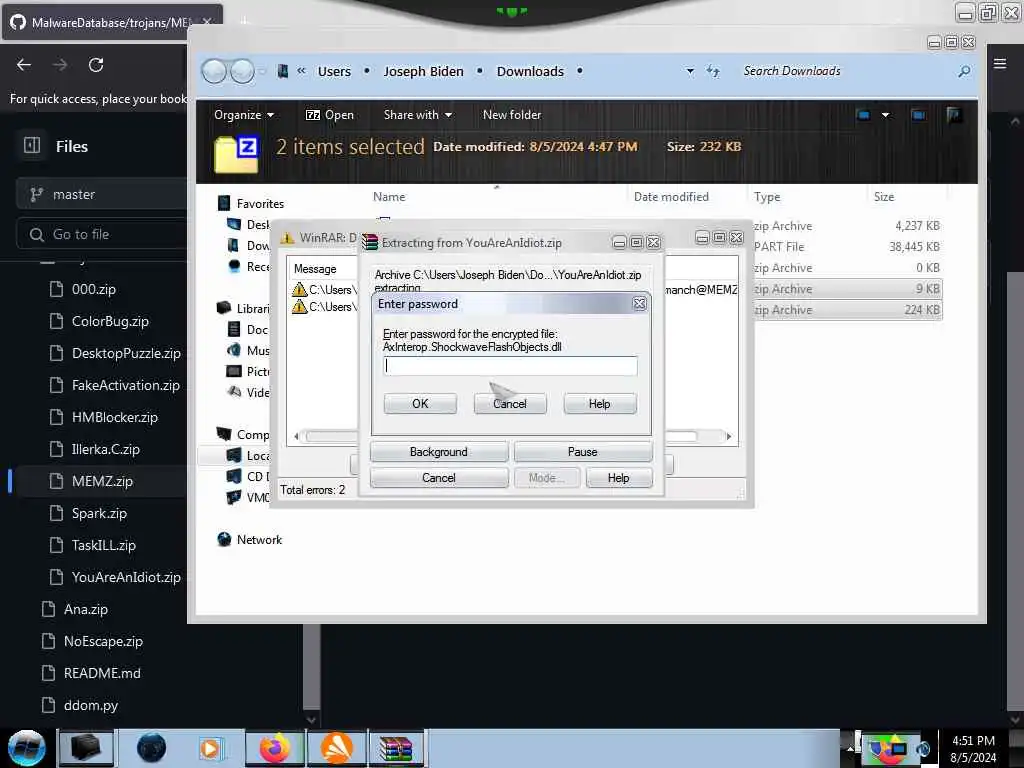Sort files by Date modified column
Image resolution: width=1024 pixels, height=768 pixels.
[671, 197]
